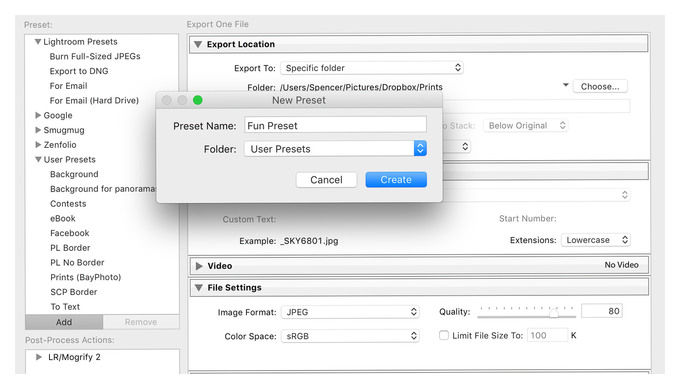The height and width of the screenshot is (389, 680).
Task: Cancel the New Preset dialog
Action: coord(326,180)
